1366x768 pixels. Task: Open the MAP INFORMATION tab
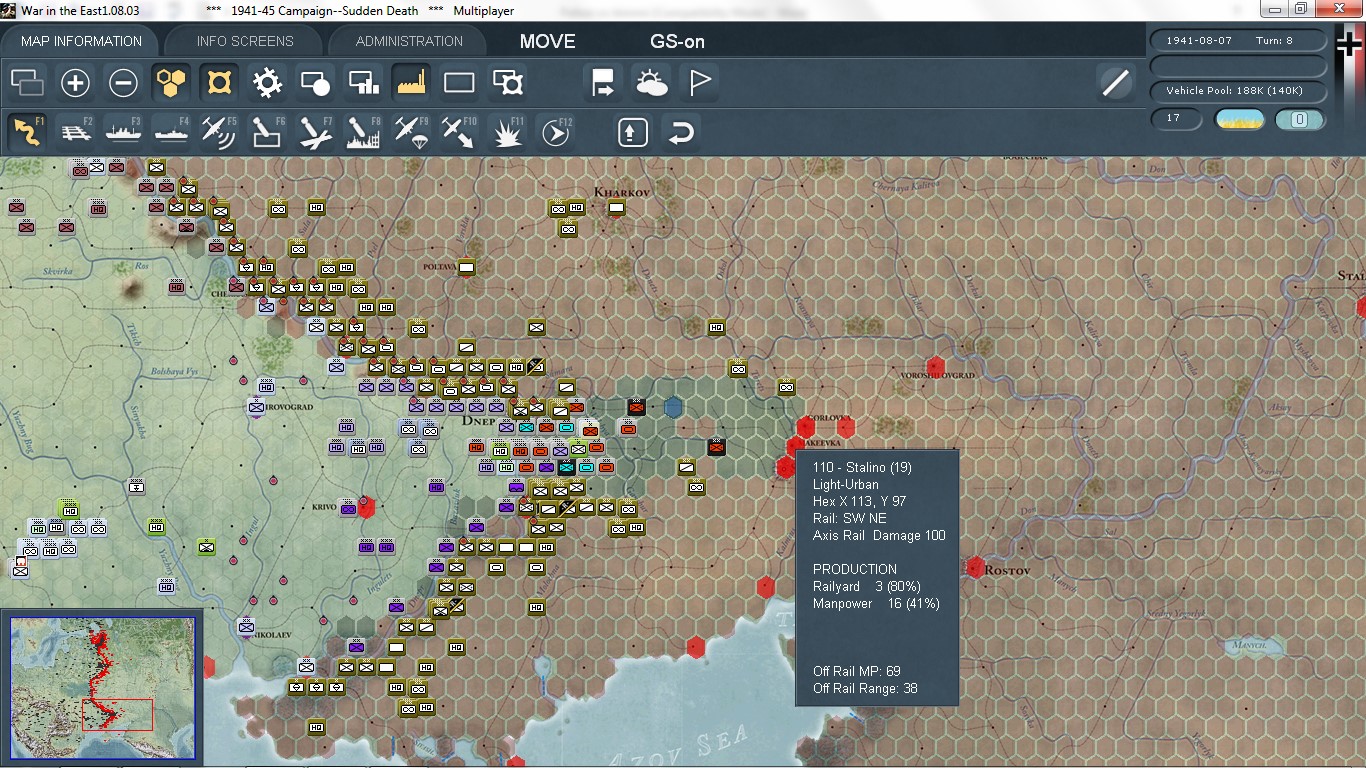coord(83,41)
